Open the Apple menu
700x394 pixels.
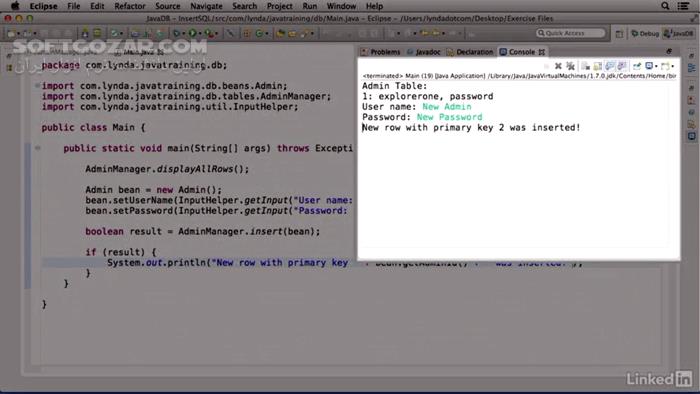pos(15,6)
